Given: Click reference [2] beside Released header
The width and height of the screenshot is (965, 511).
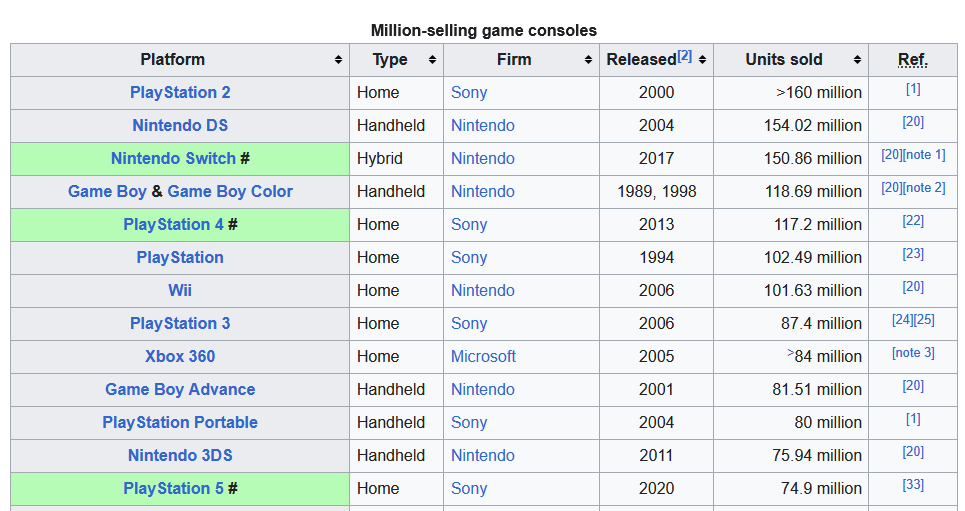Looking at the screenshot, I should coord(684,56).
